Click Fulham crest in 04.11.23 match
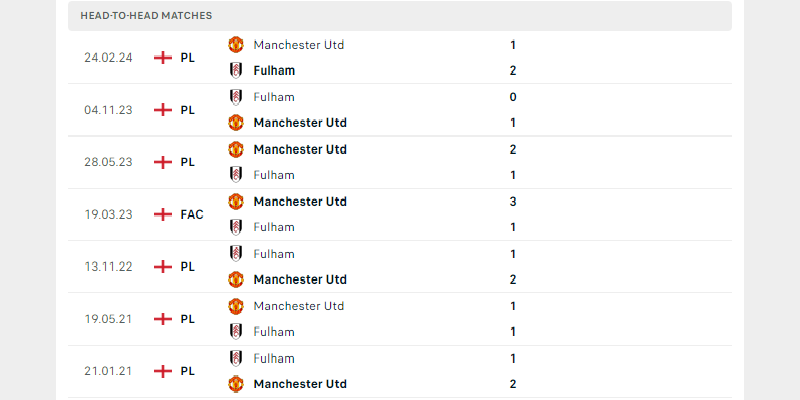800x400 pixels. [236, 97]
